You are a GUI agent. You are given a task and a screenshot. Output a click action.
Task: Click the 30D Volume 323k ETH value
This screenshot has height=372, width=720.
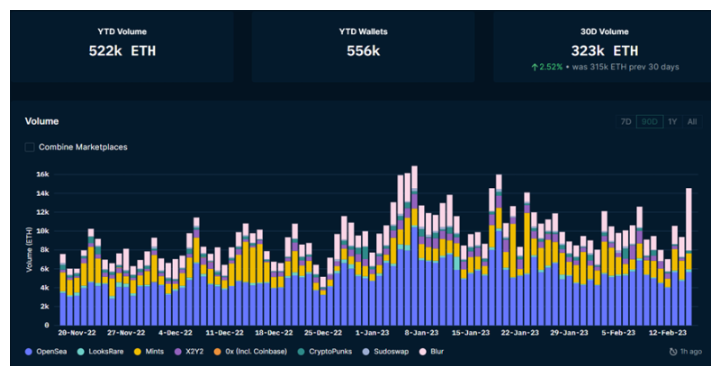[604, 51]
